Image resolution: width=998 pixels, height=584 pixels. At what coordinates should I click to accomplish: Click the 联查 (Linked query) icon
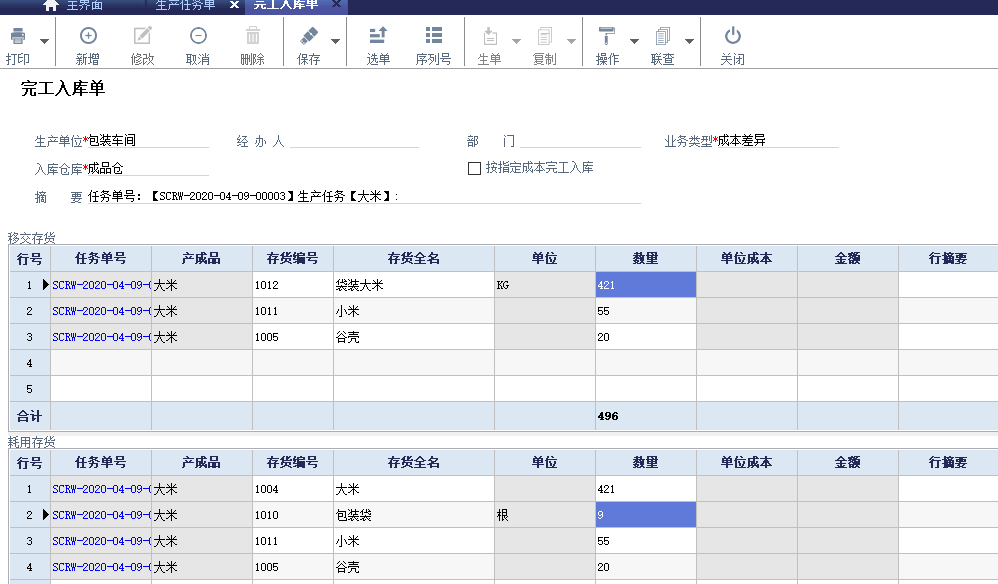(x=662, y=37)
